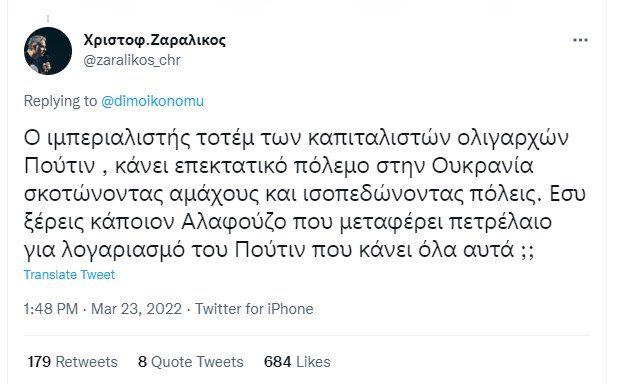Open the author's profile avatar picture
Viewport: 618px width, 384px height.
(x=48, y=51)
